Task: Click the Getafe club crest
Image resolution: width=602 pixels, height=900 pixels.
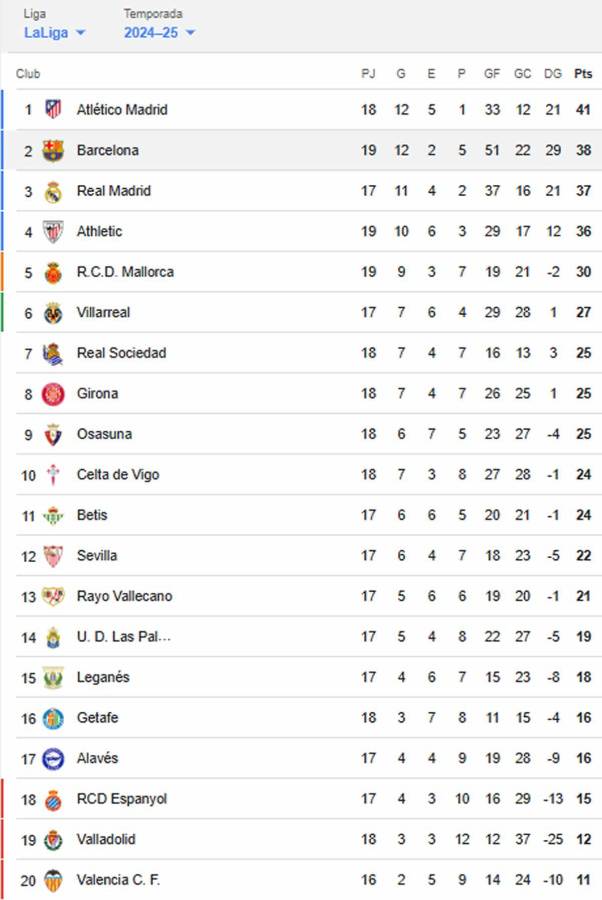Action: point(55,717)
